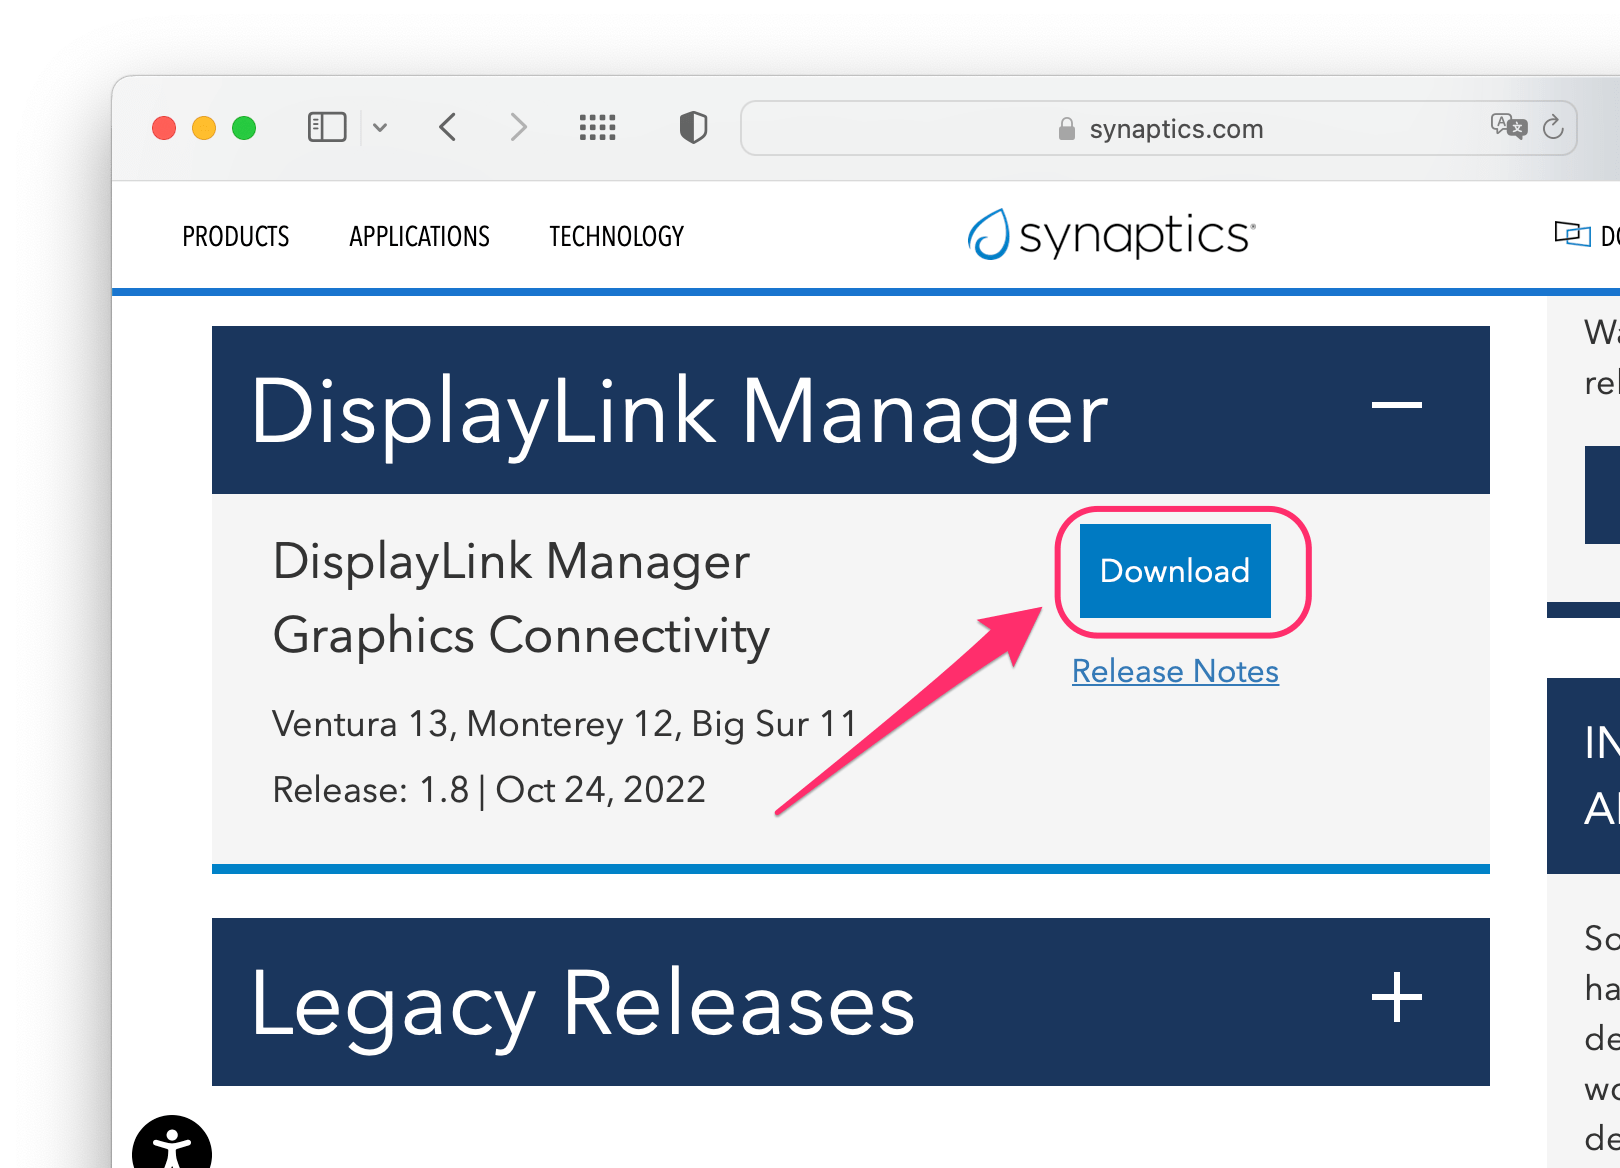Click 'Release: 1.8 | Oct 24, 2022' text

489,790
